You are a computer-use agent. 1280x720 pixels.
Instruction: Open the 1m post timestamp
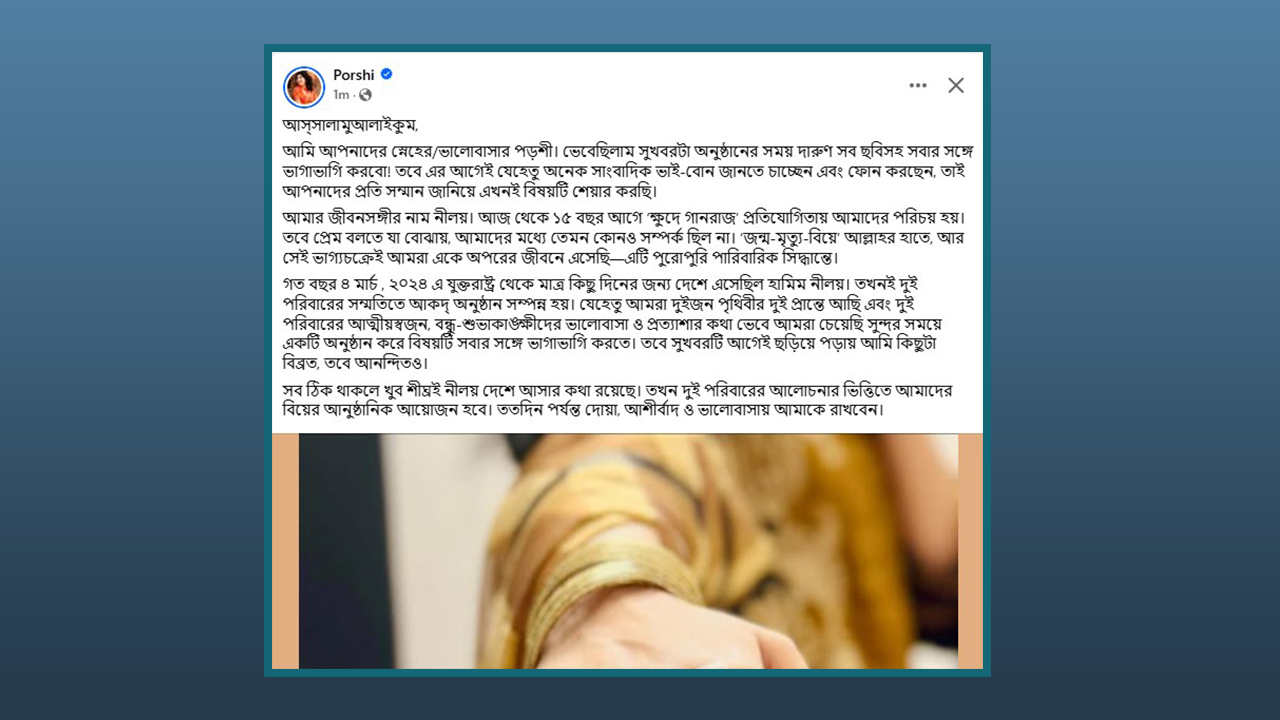pyautogui.click(x=341, y=95)
